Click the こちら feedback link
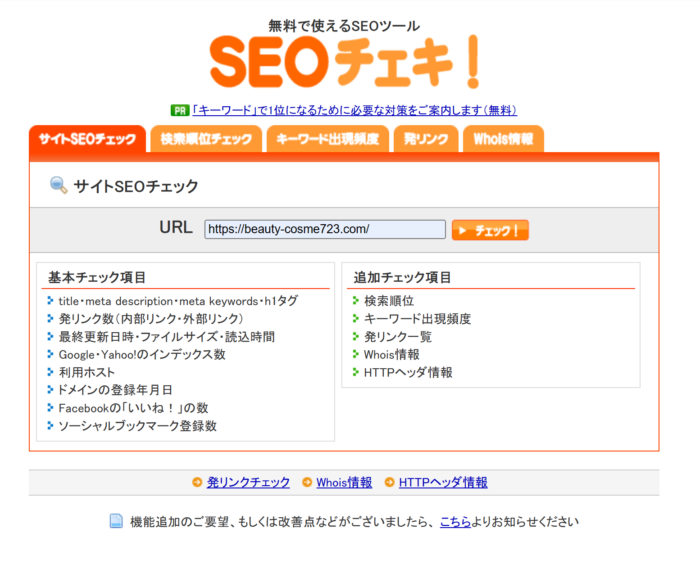 pyautogui.click(x=455, y=521)
